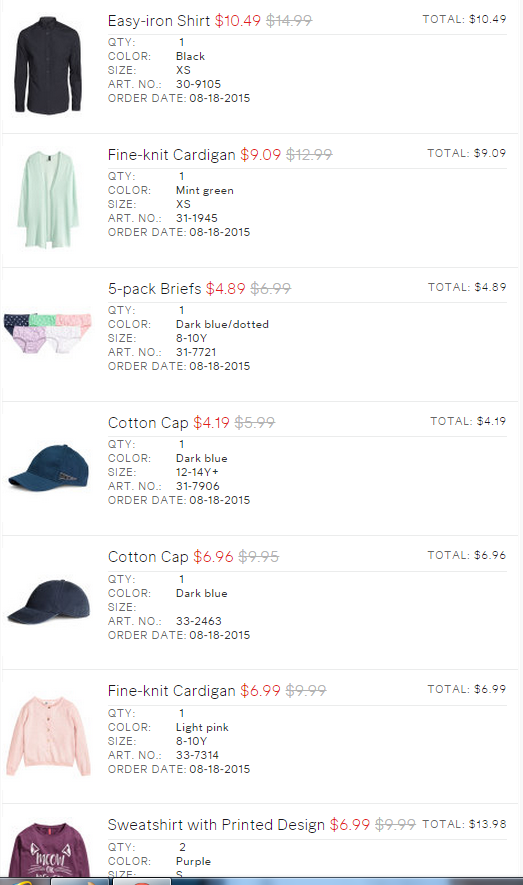
Task: Select article number 30-9105
Action: [198, 84]
